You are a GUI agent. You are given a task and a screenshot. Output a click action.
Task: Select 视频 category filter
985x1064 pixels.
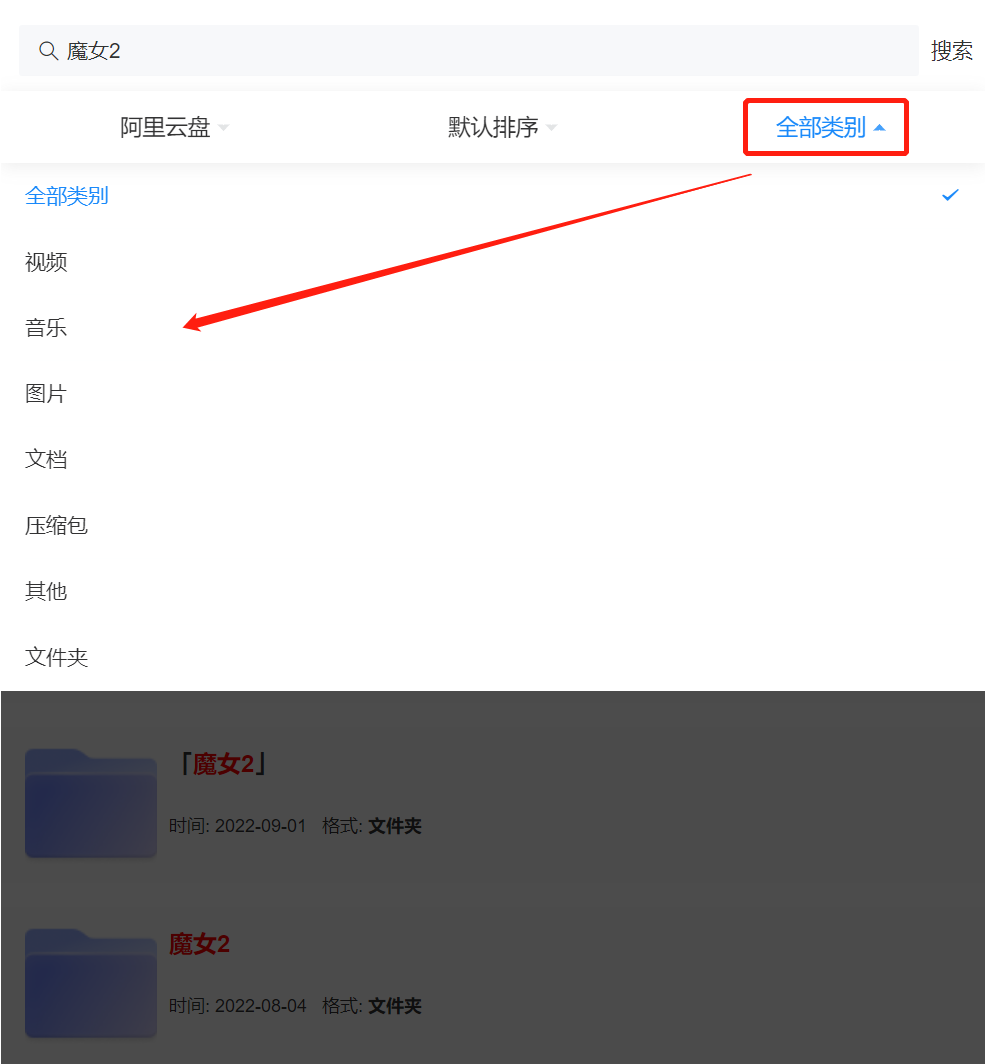click(x=46, y=262)
